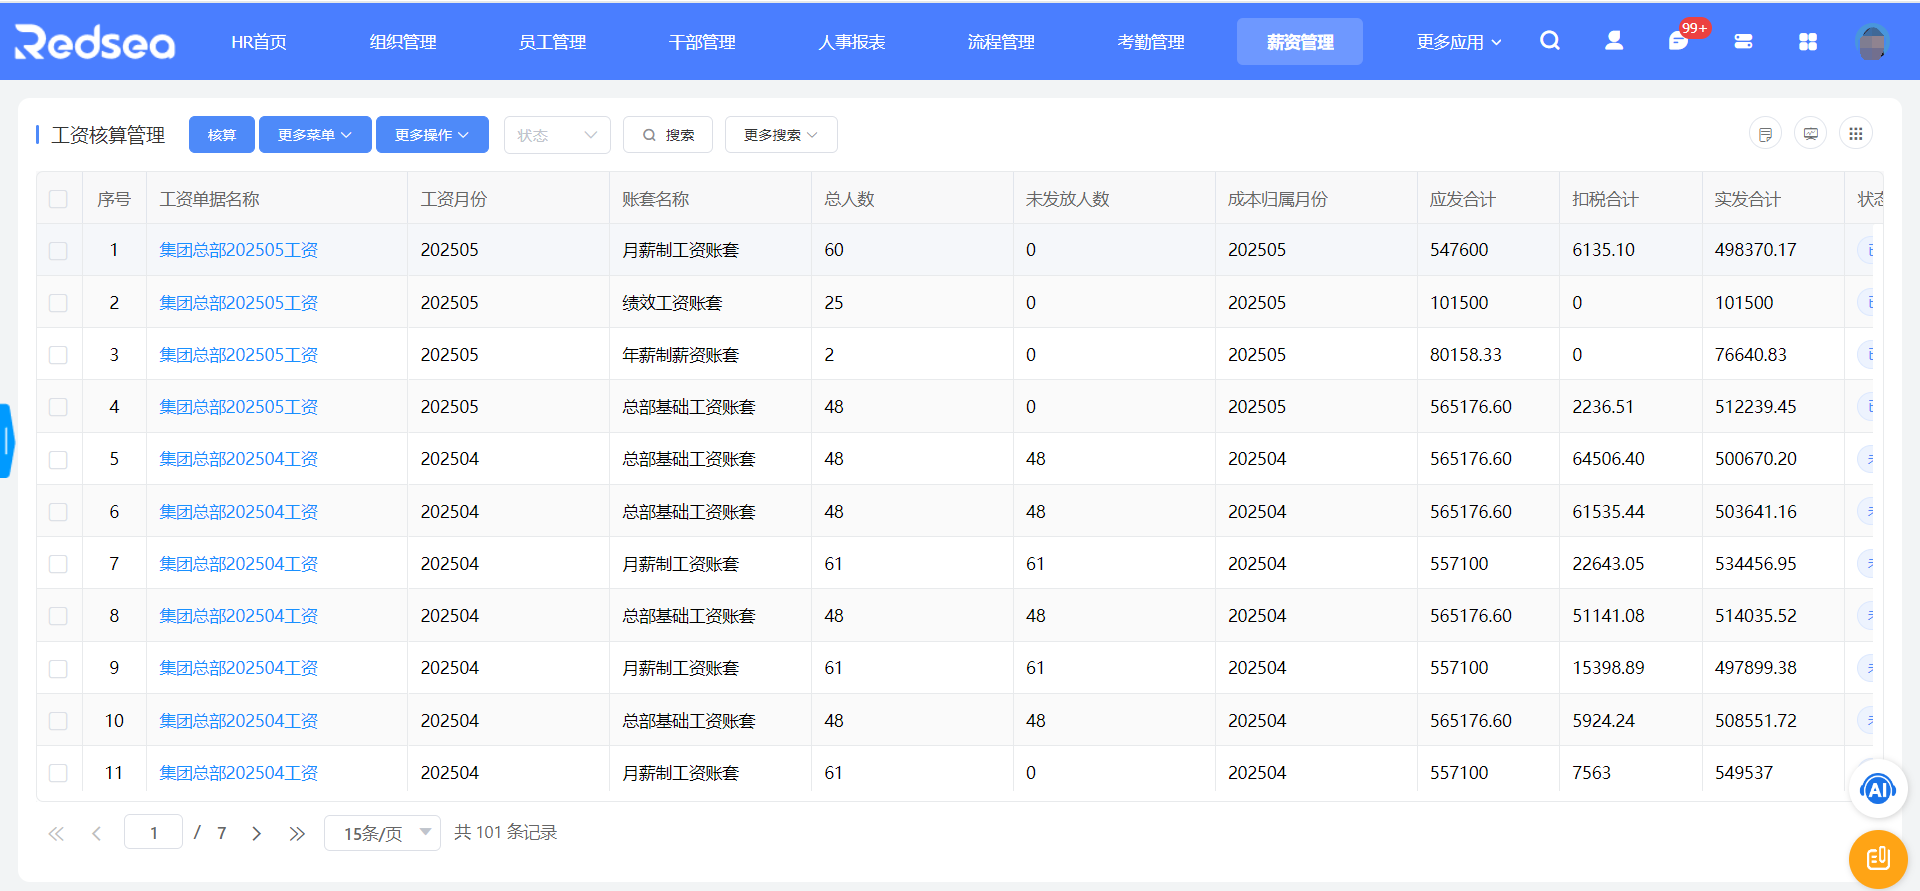This screenshot has height=891, width=1920.
Task: Open row 1 集团总部202505工资 link
Action: click(x=239, y=250)
